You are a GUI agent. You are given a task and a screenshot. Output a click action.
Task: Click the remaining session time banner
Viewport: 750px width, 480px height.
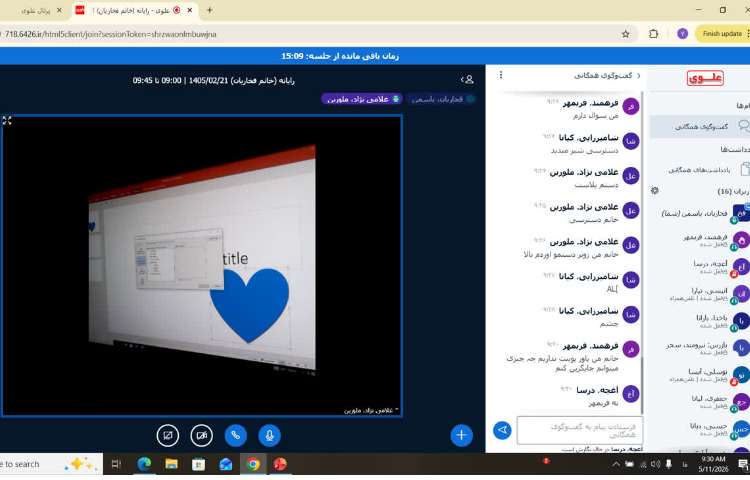point(340,56)
